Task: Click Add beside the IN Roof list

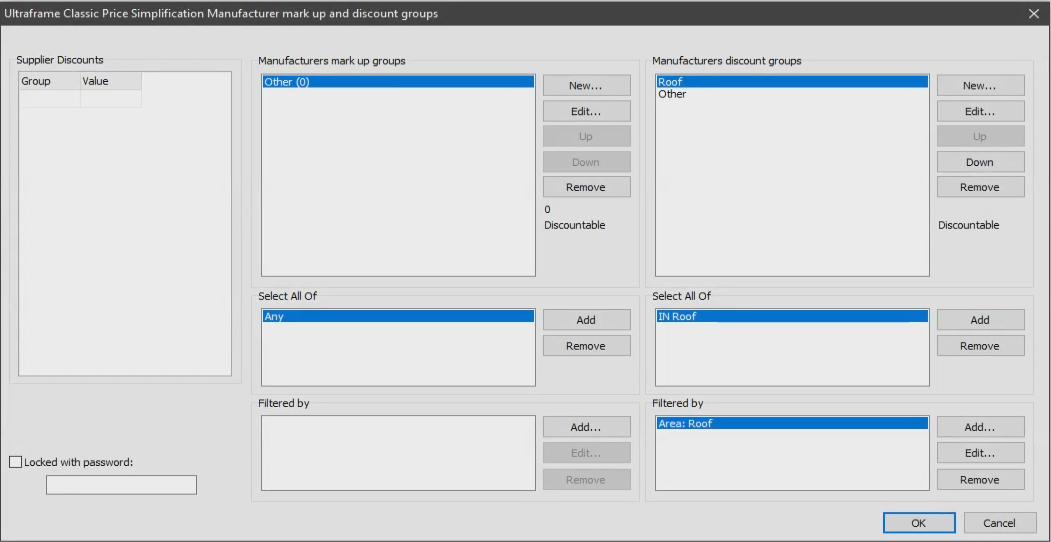Action: (x=981, y=320)
